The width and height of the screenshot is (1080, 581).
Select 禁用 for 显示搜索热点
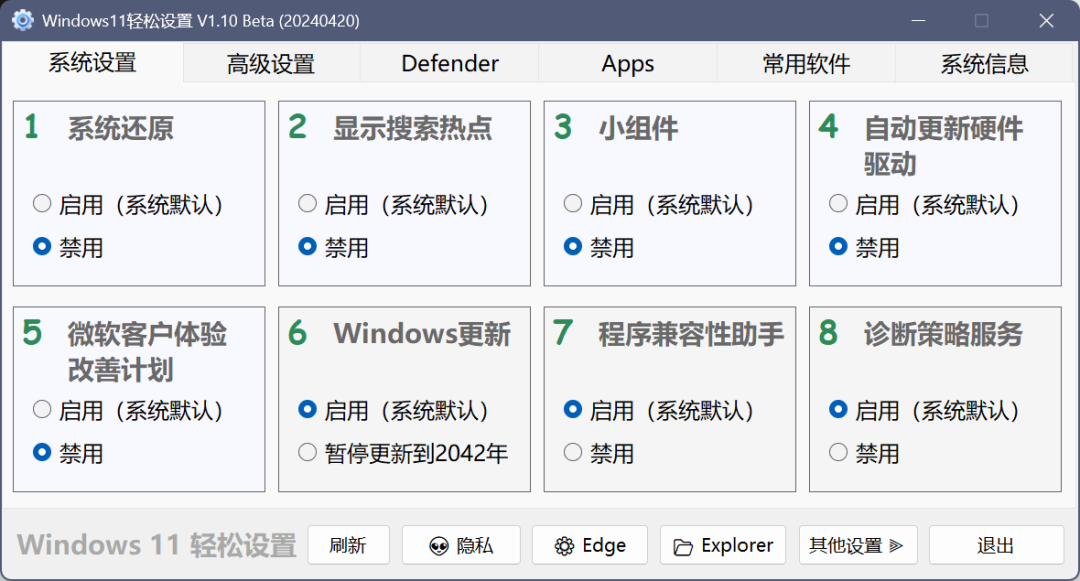[x=308, y=247]
